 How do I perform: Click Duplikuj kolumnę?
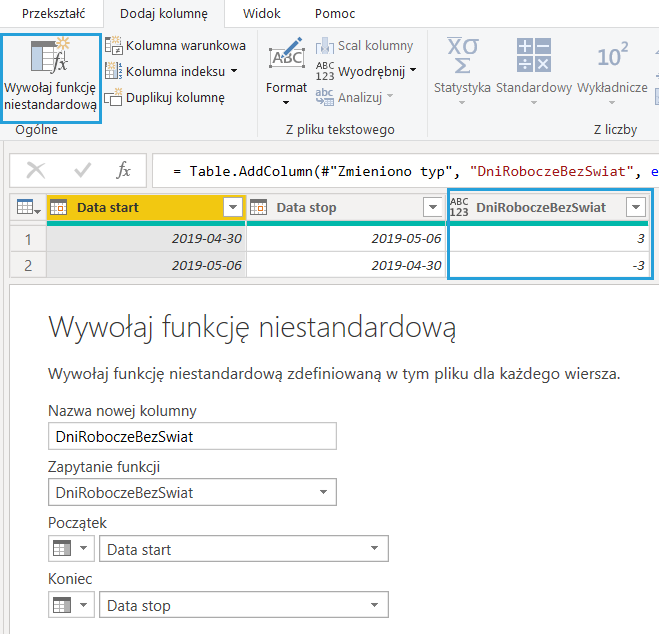tap(165, 97)
